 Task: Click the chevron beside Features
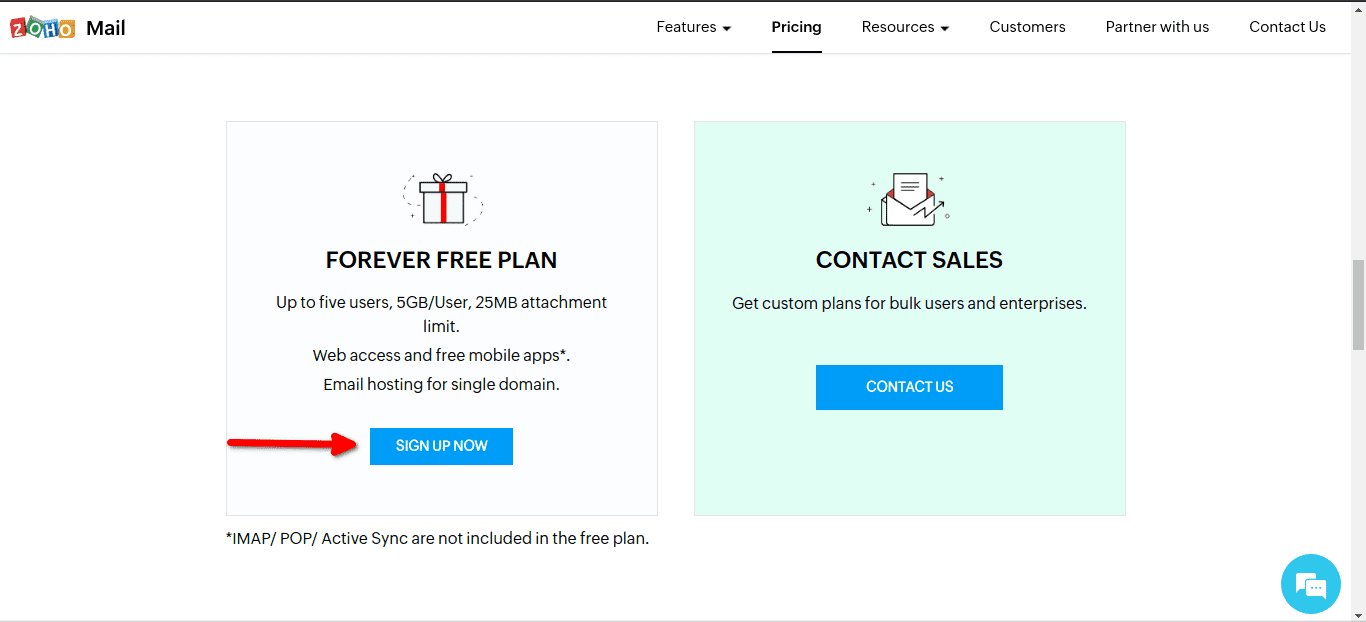click(x=725, y=28)
